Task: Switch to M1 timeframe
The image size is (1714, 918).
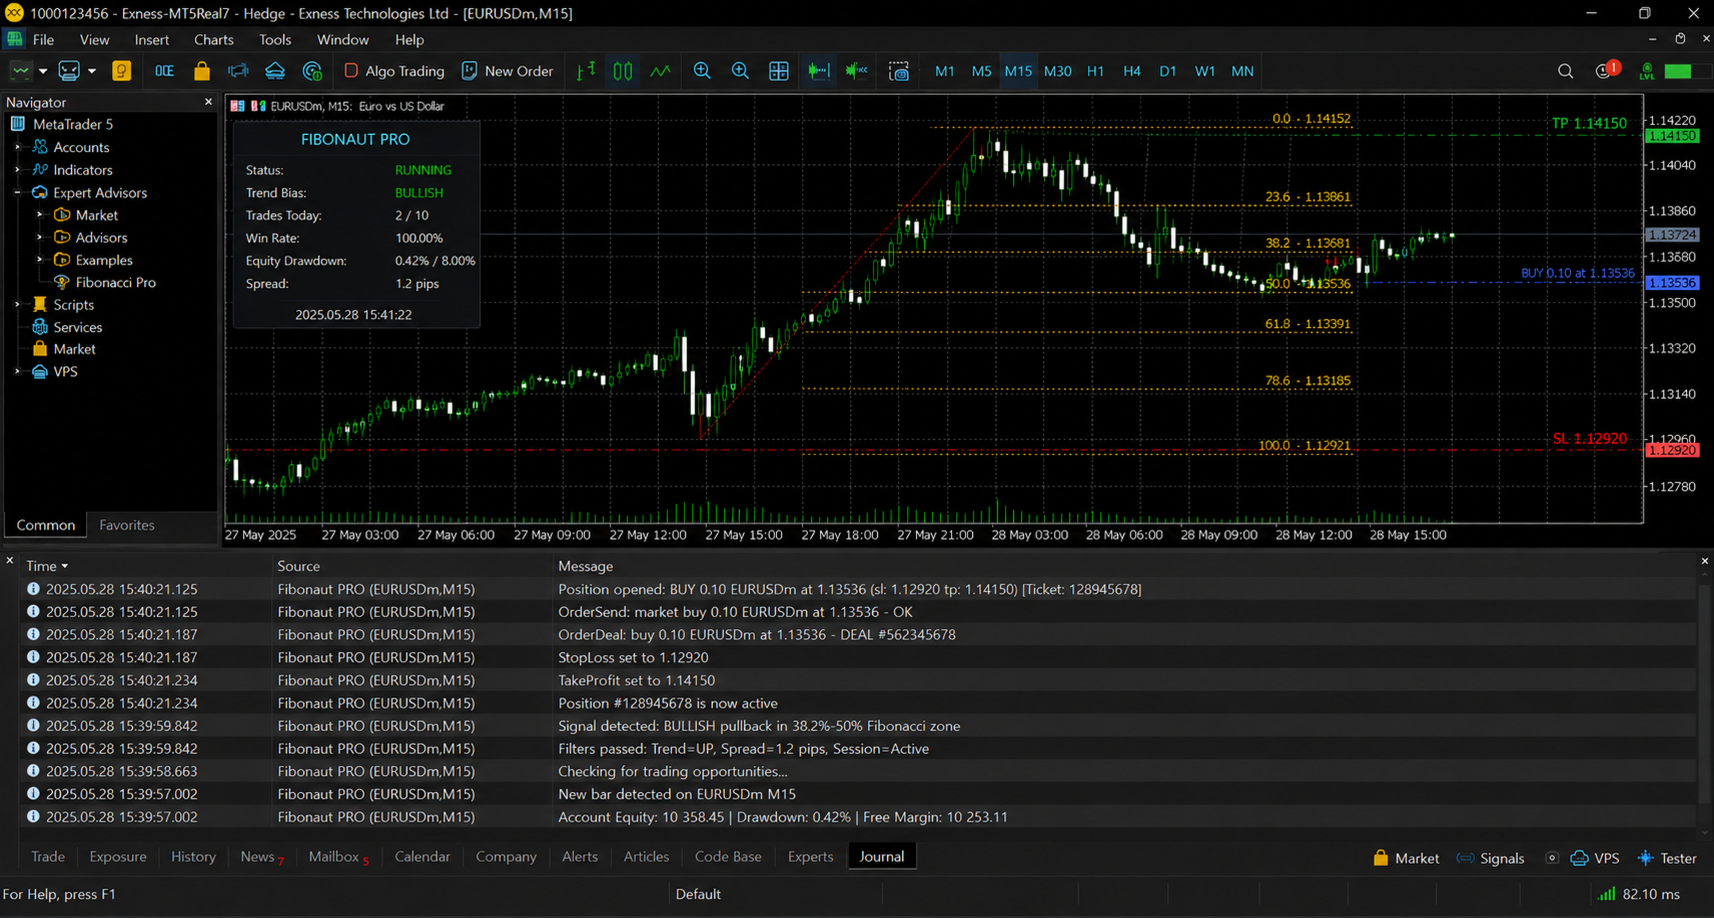Action: (x=944, y=71)
